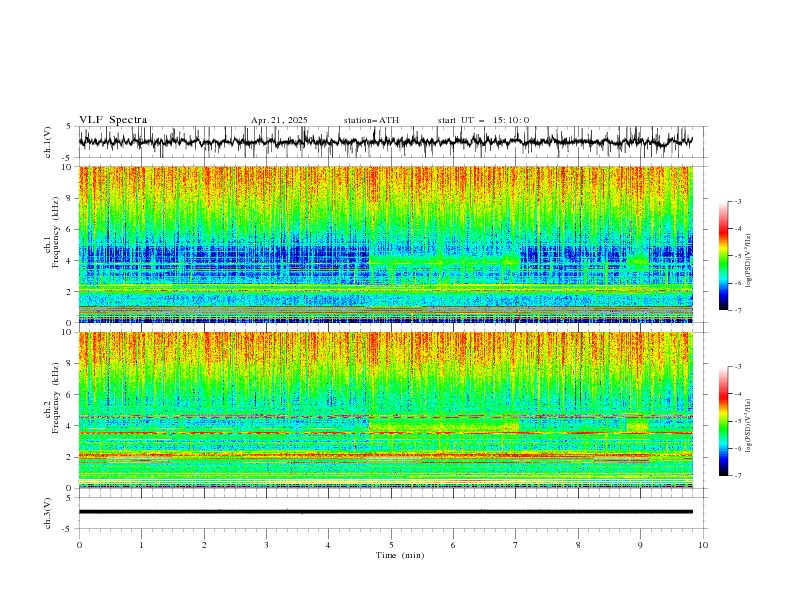The image size is (792, 612).
Task: Click the 'VLF Spectra' title text
Action: click(113, 120)
